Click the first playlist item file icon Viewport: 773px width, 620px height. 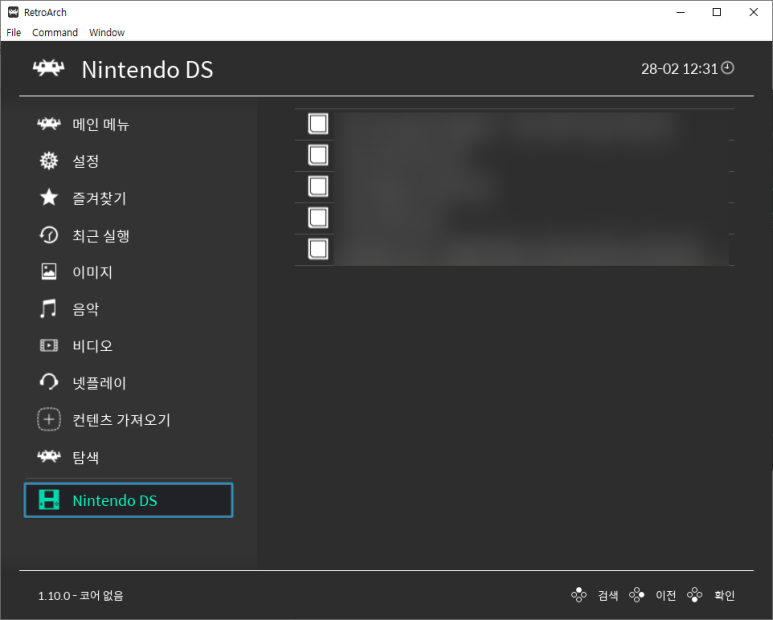[x=318, y=124]
